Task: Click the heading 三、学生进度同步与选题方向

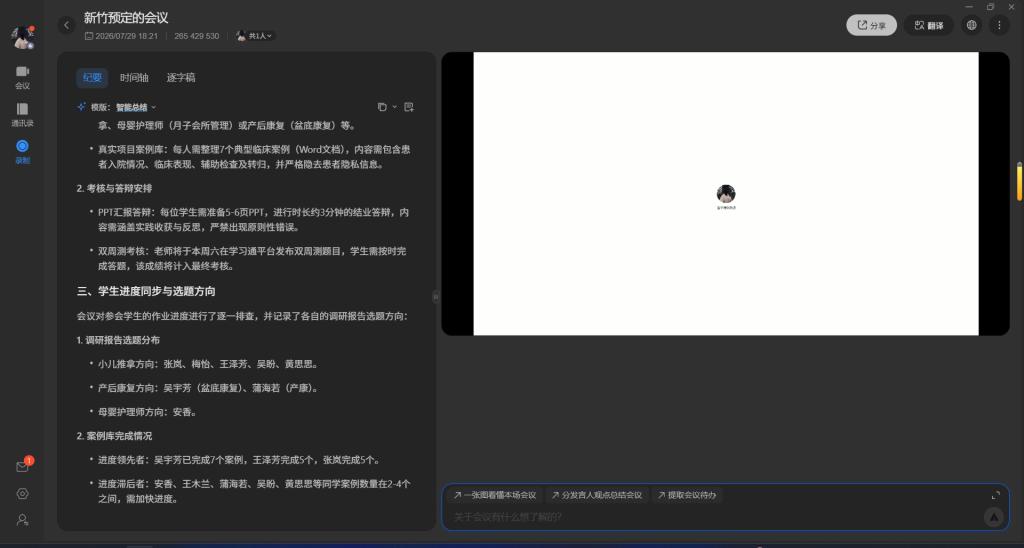Action: click(x=146, y=291)
